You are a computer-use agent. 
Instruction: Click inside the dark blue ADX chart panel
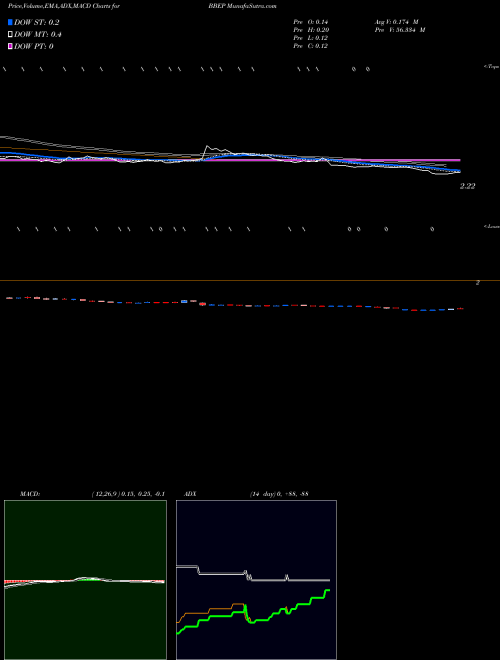pyautogui.click(x=256, y=580)
